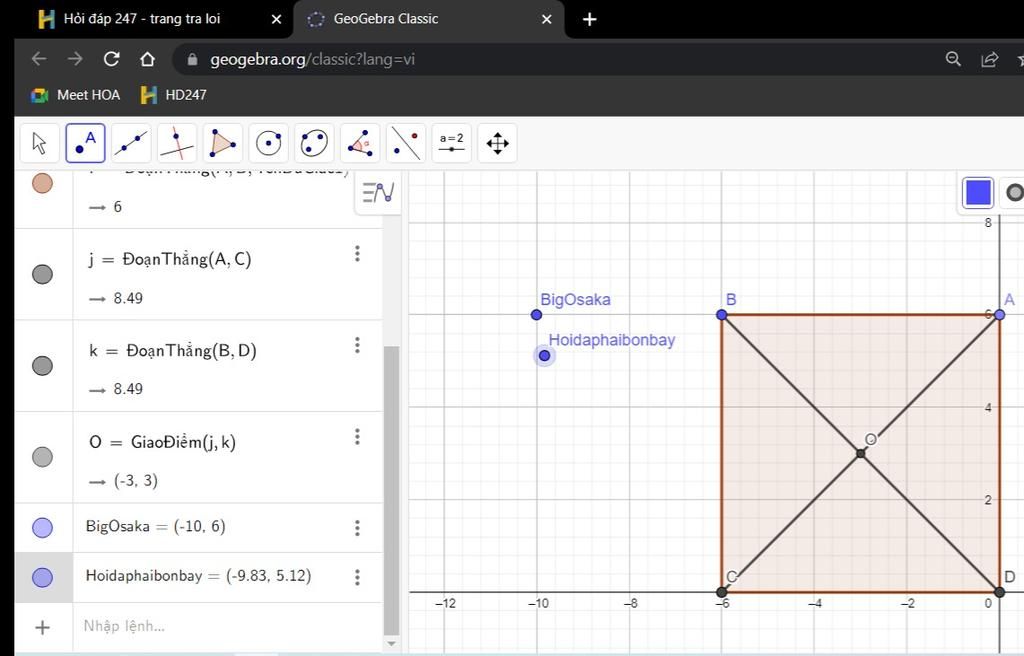Click point A on the square
The height and width of the screenshot is (656, 1024).
[x=999, y=314]
